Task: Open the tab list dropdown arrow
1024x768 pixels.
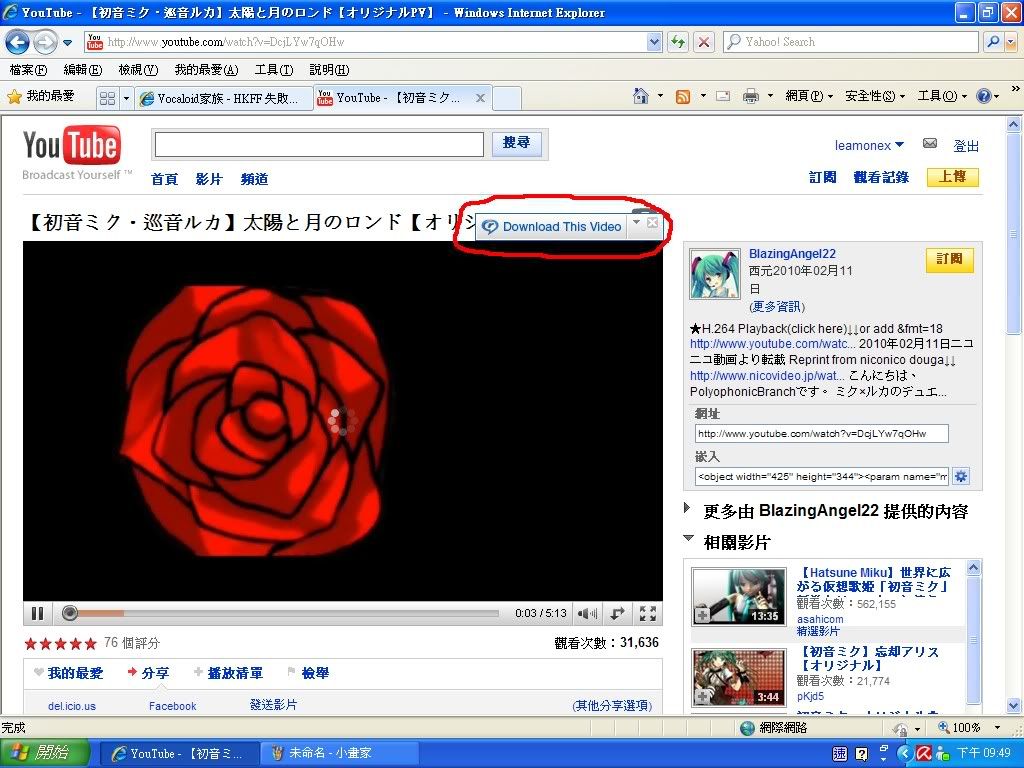Action: (126, 98)
